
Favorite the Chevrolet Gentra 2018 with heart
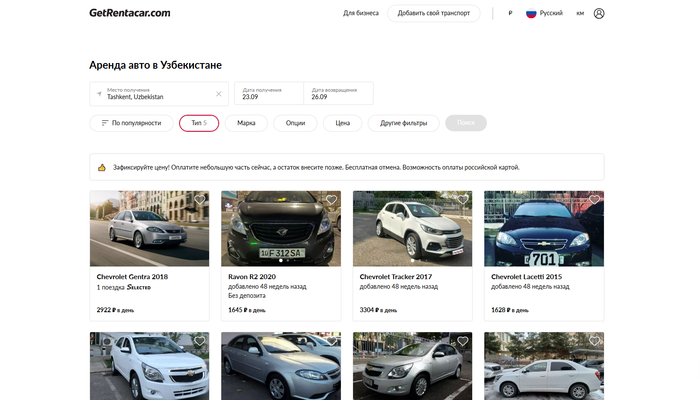click(x=200, y=200)
